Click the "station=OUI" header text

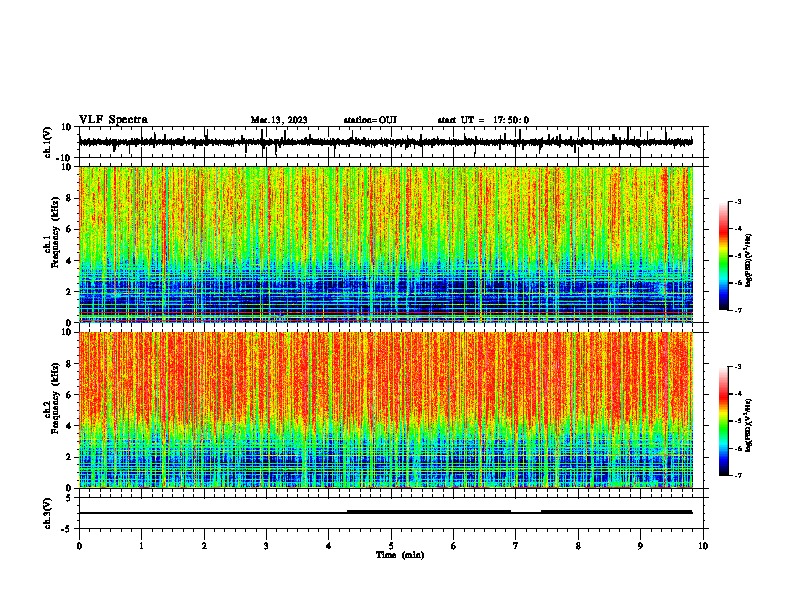(370, 120)
